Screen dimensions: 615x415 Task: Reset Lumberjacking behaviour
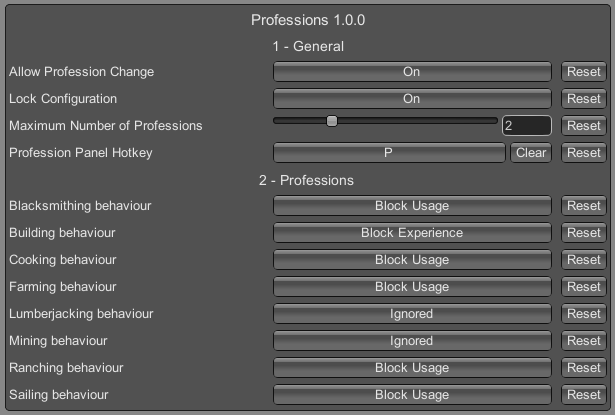click(x=584, y=314)
